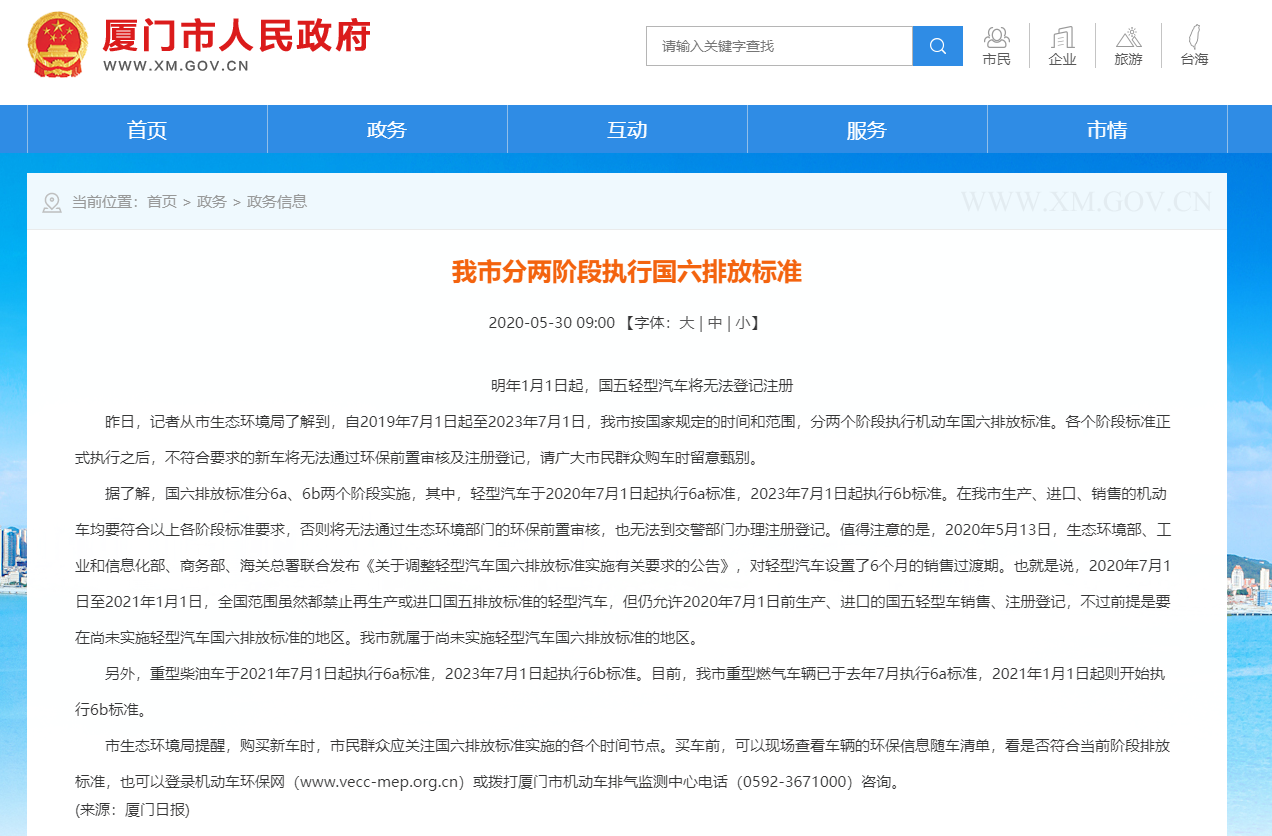Open the 企业 enterprise icon
The image size is (1272, 836).
pos(1062,46)
